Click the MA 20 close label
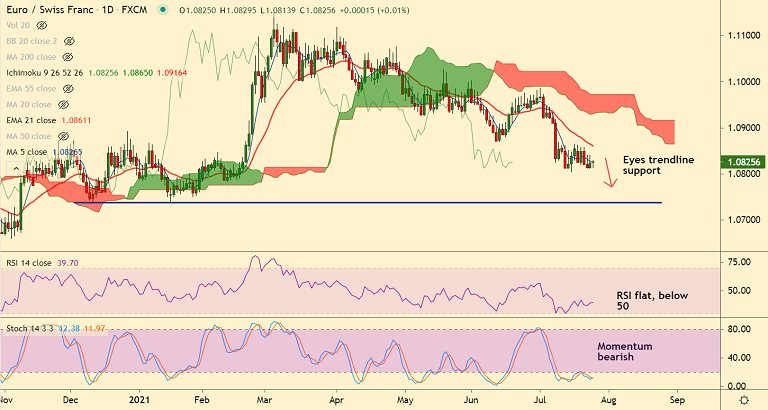This screenshot has width=768, height=410. [x=28, y=104]
